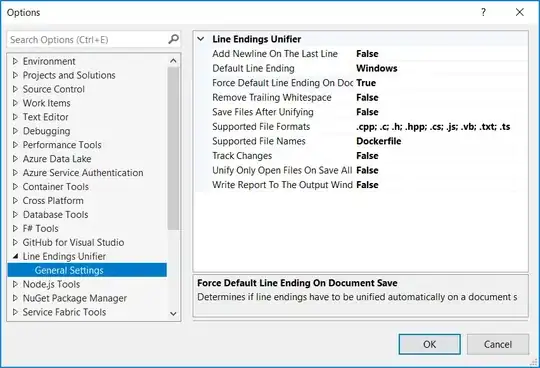Select NuGet Package Manager
This screenshot has height=368, width=540.
pyautogui.click(x=75, y=298)
